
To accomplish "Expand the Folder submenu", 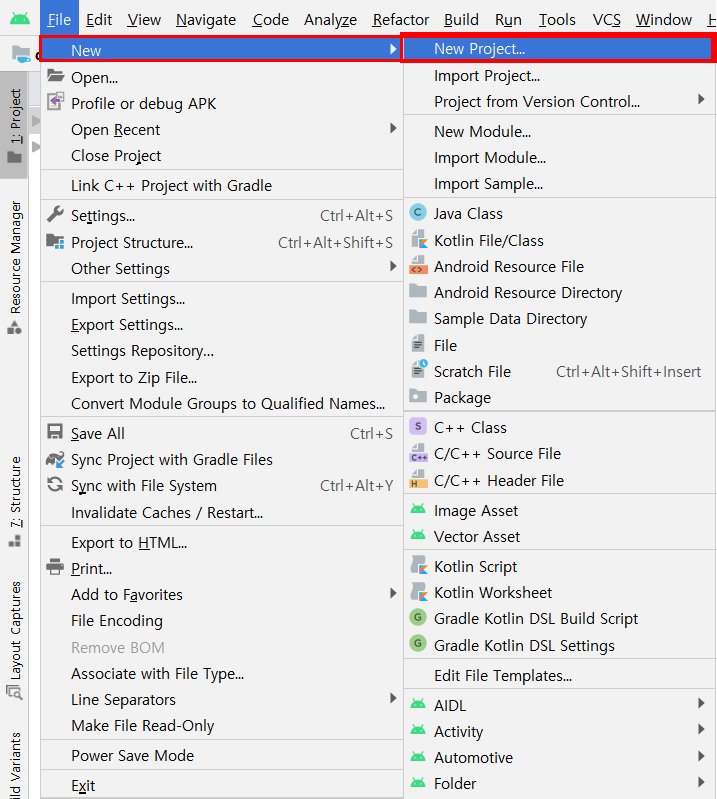I will tap(701, 782).
